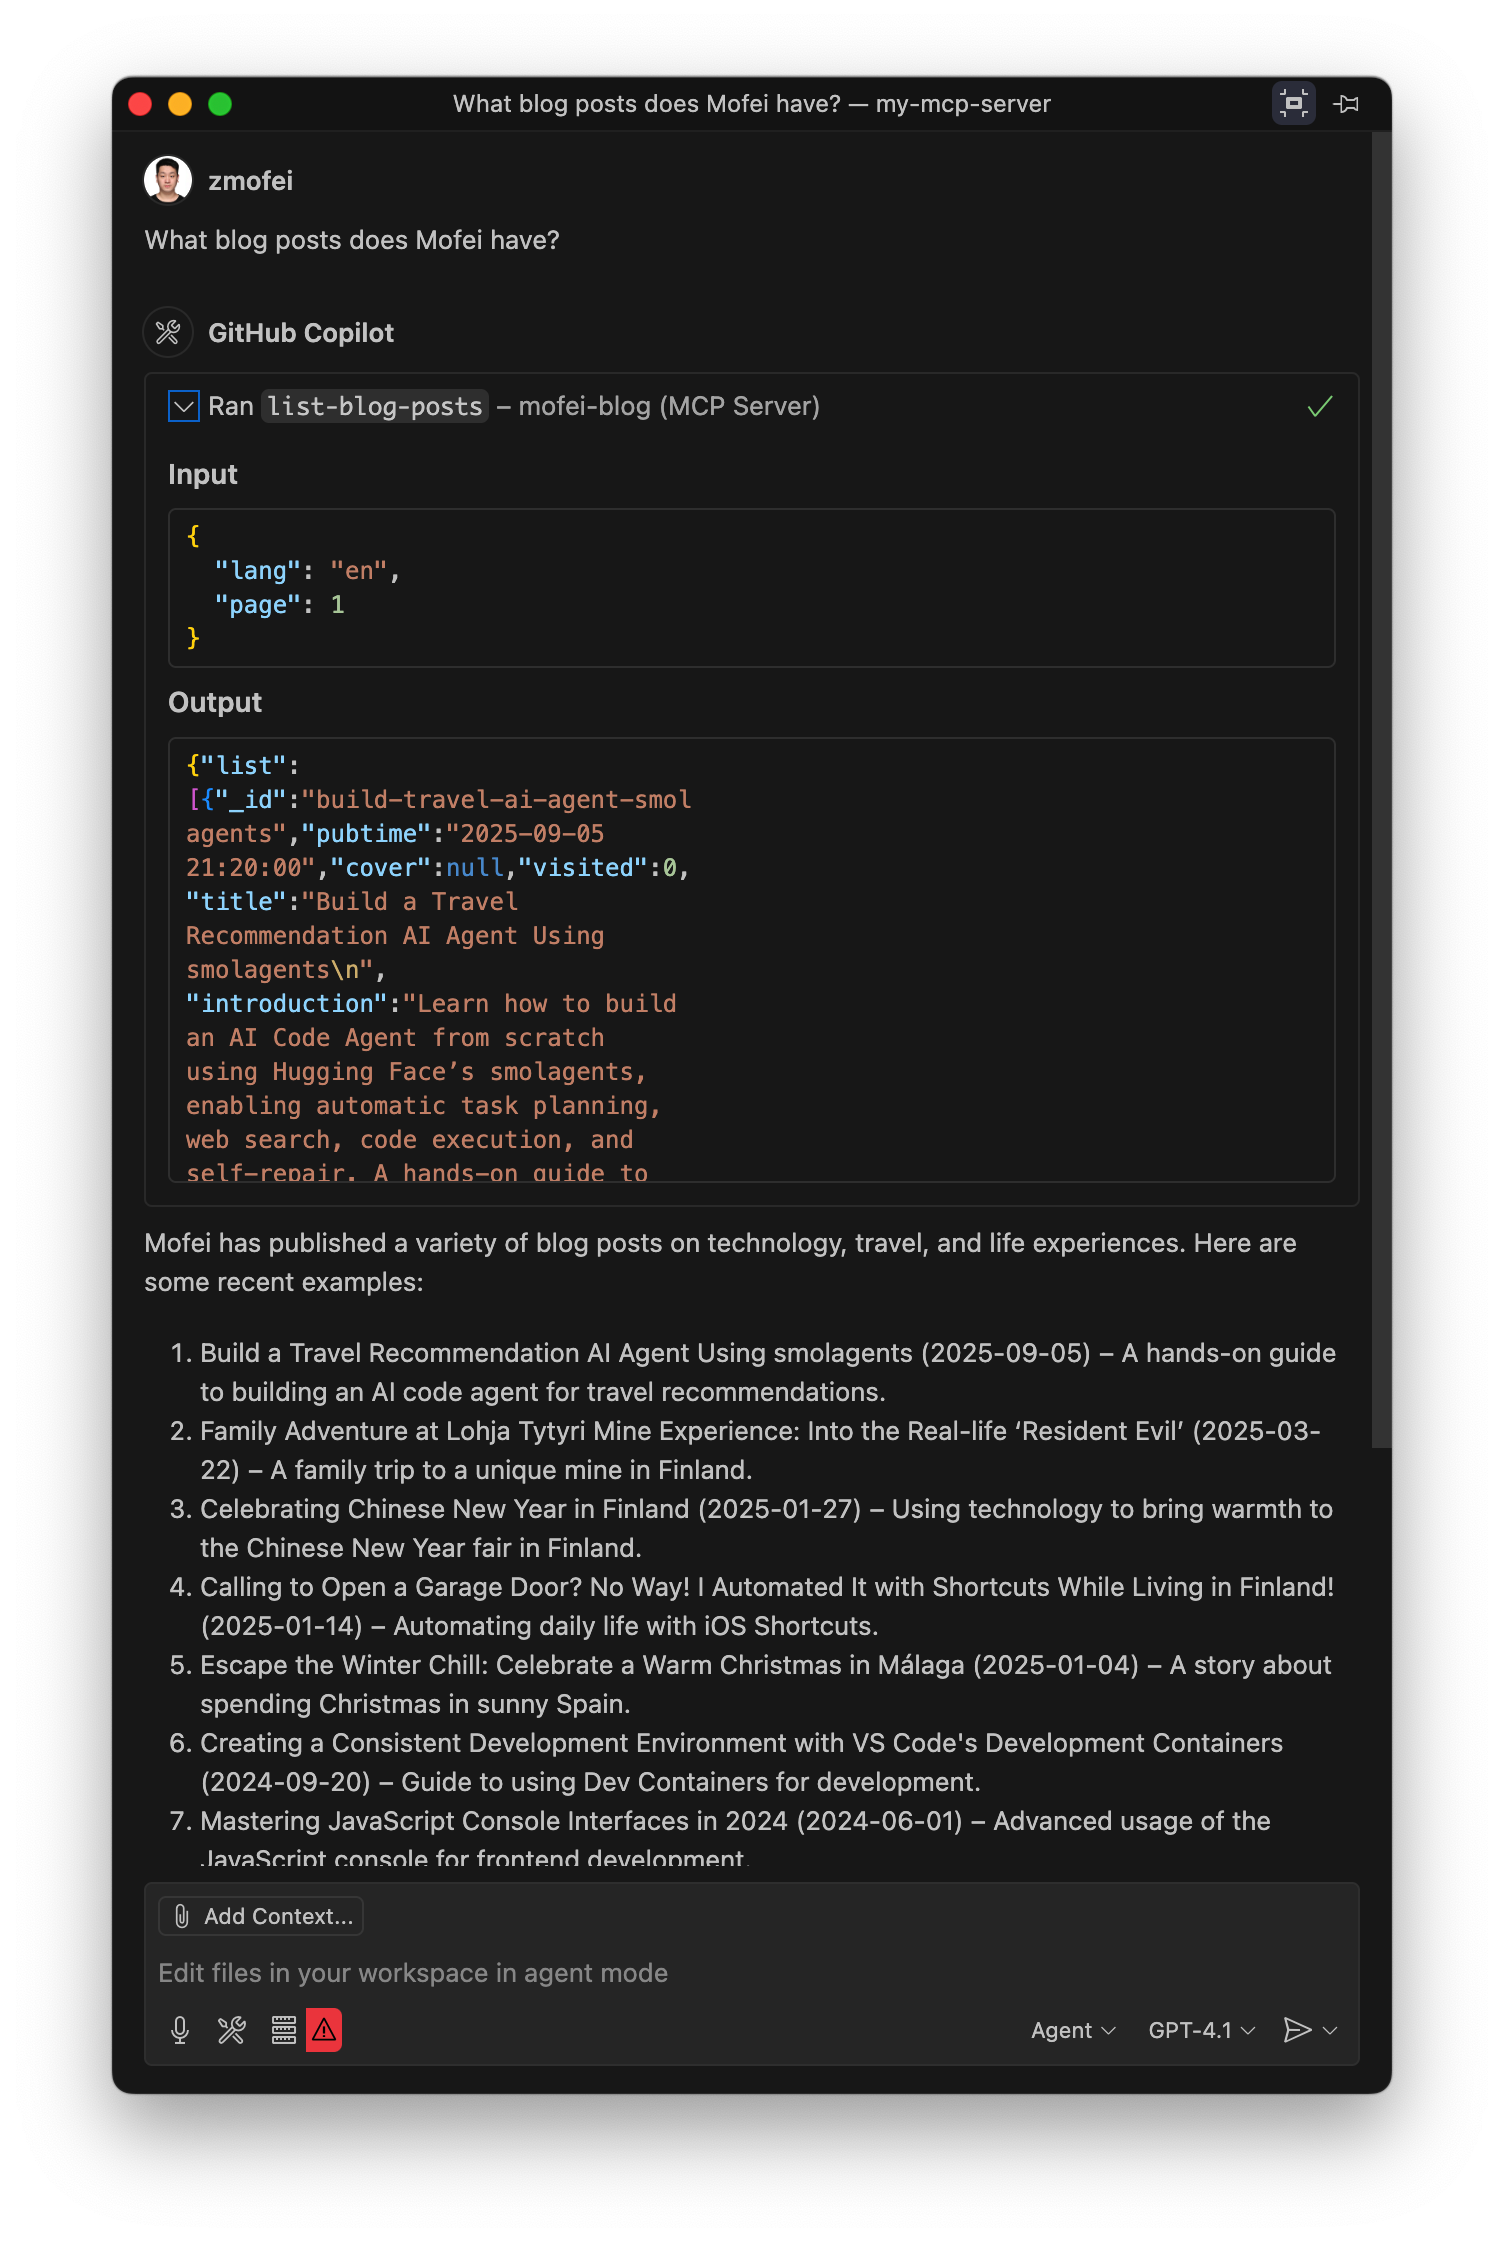Collapse the list-blog-posts tool call details
1504x2242 pixels.
click(x=184, y=406)
